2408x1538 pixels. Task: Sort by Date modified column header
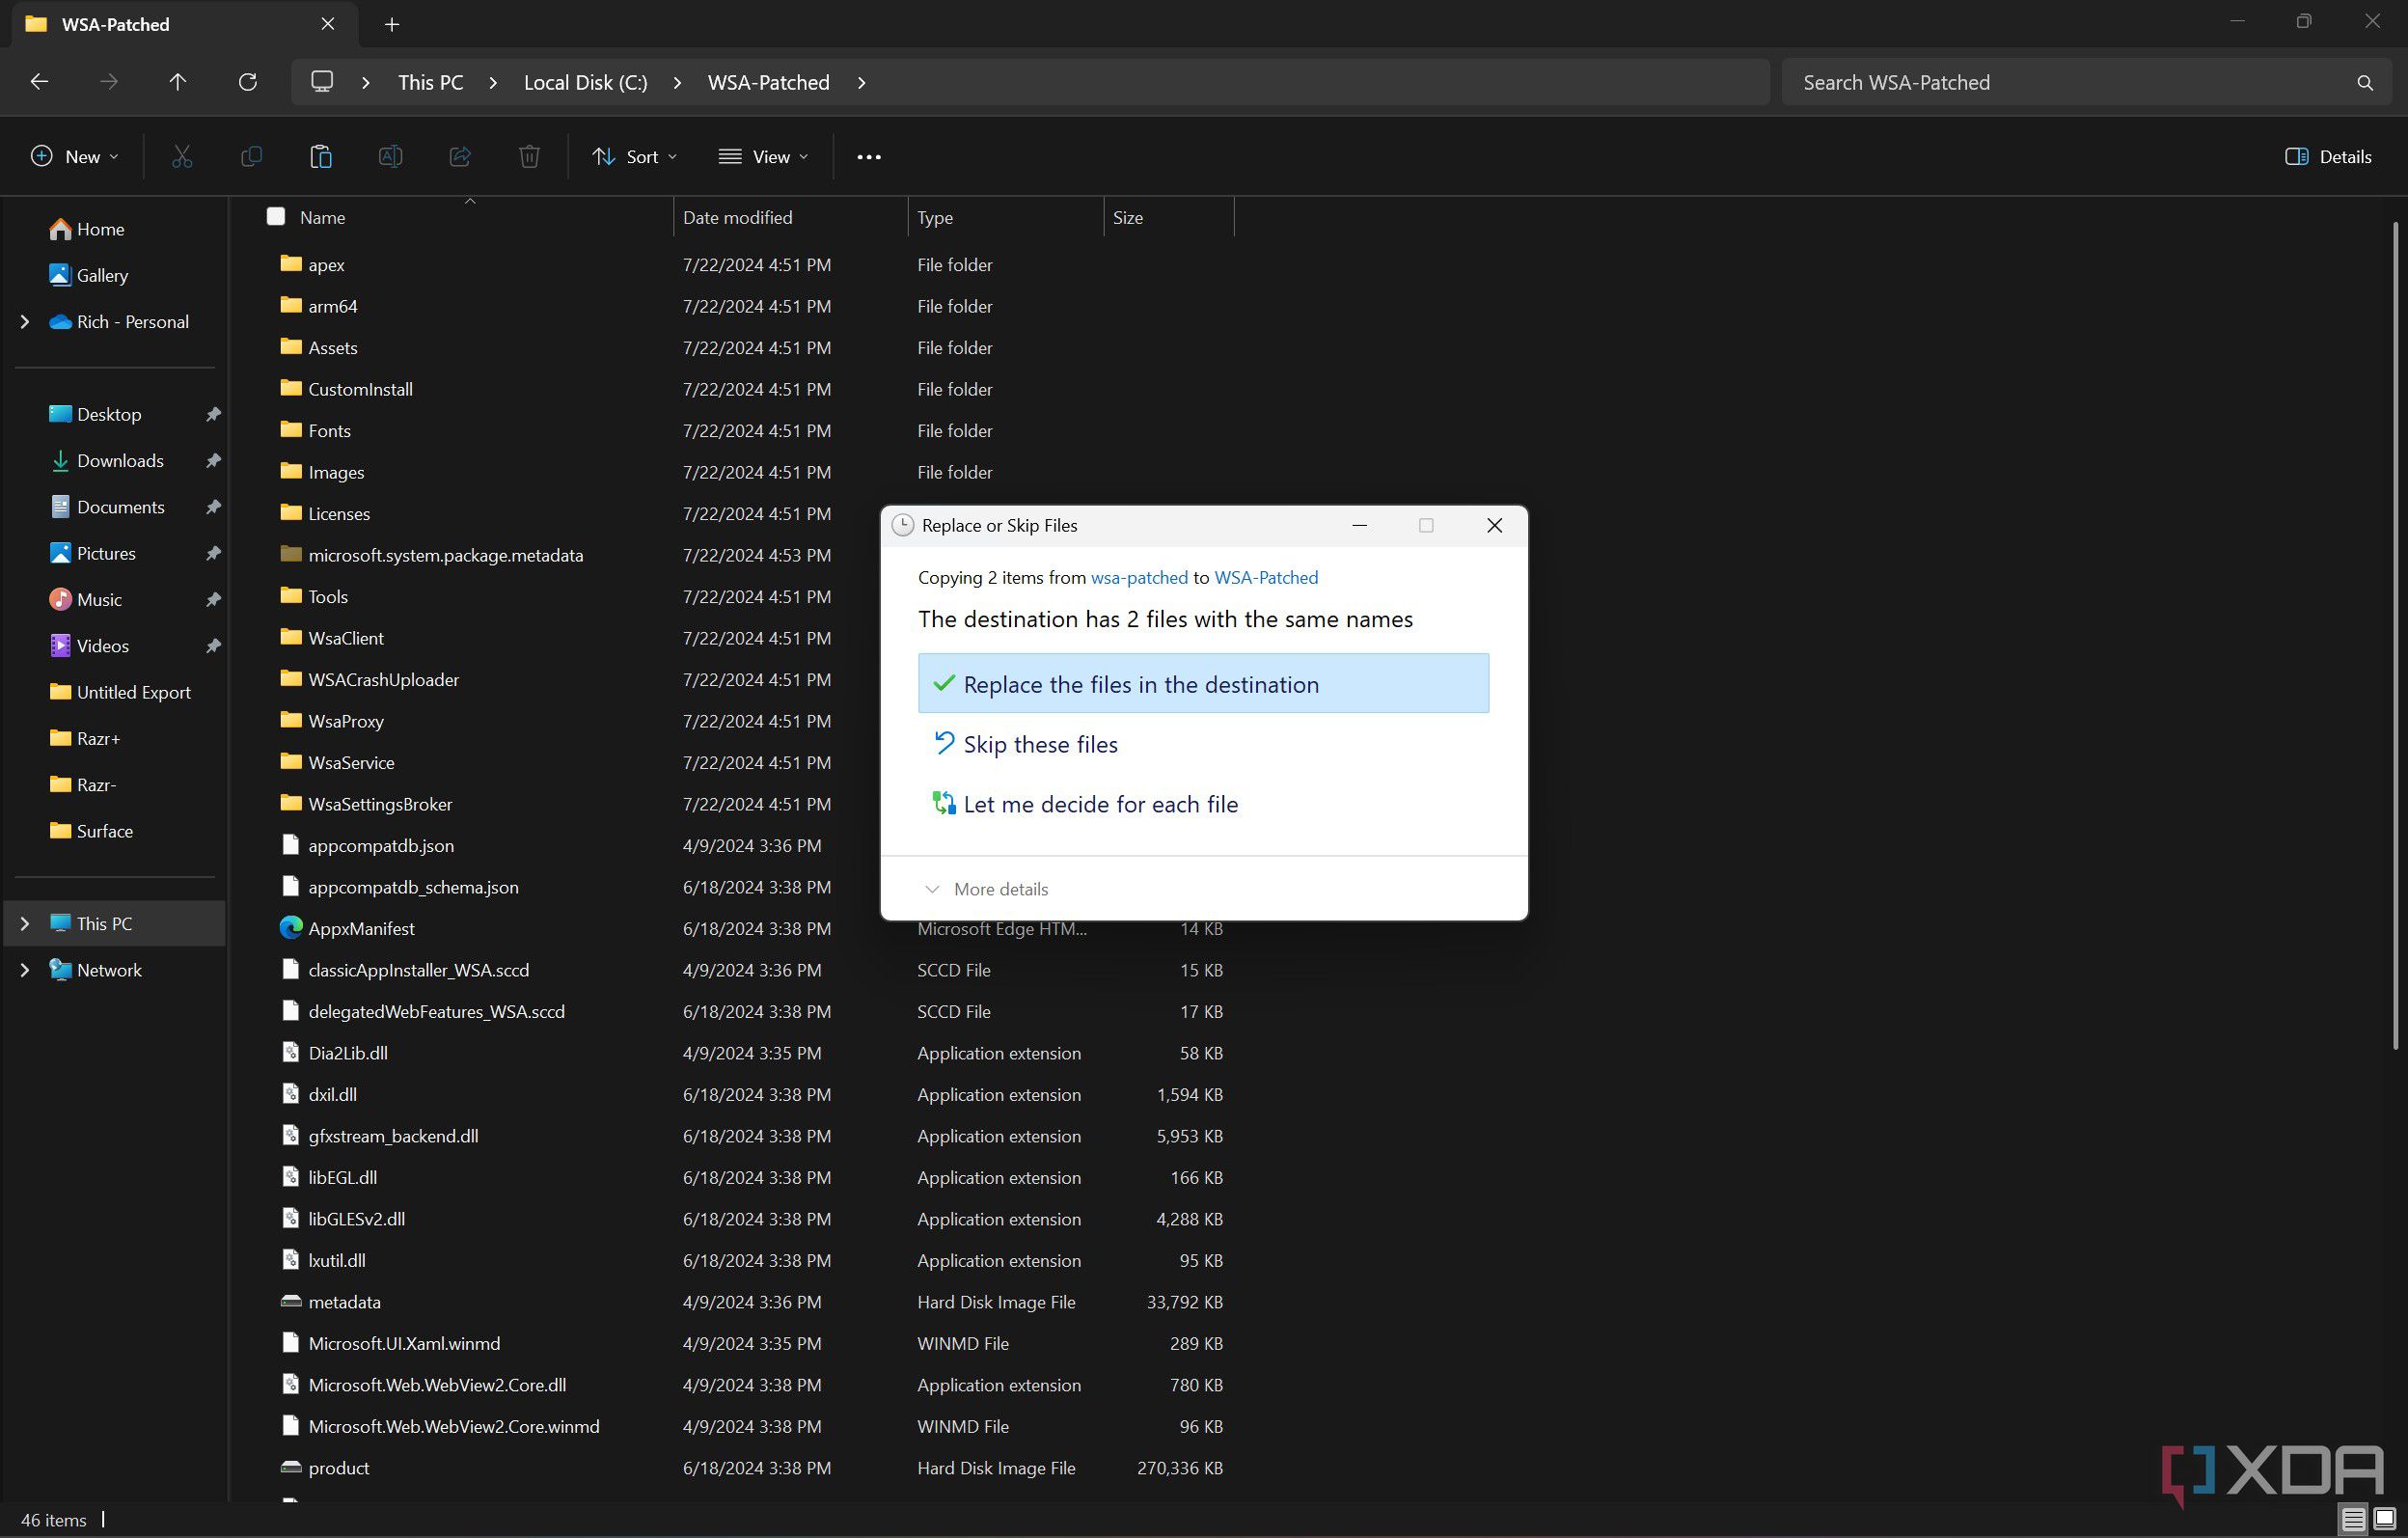click(738, 217)
